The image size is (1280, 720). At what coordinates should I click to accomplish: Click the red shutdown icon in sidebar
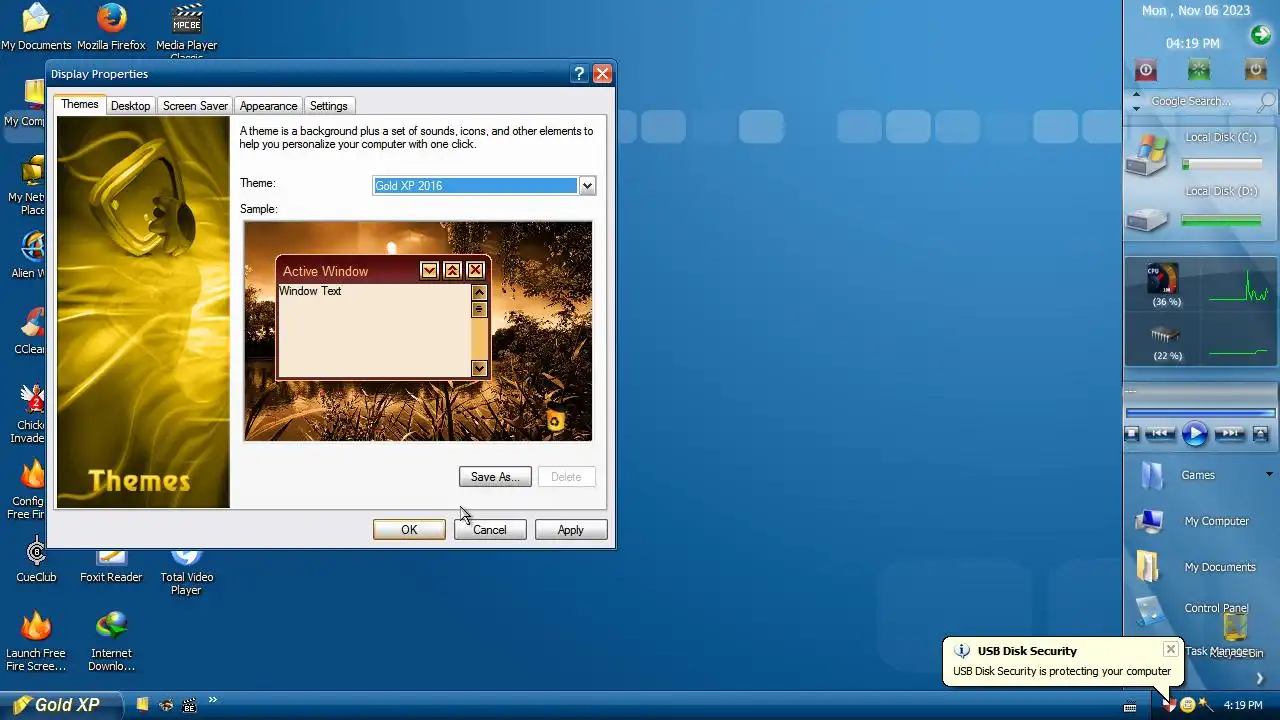[x=1146, y=70]
